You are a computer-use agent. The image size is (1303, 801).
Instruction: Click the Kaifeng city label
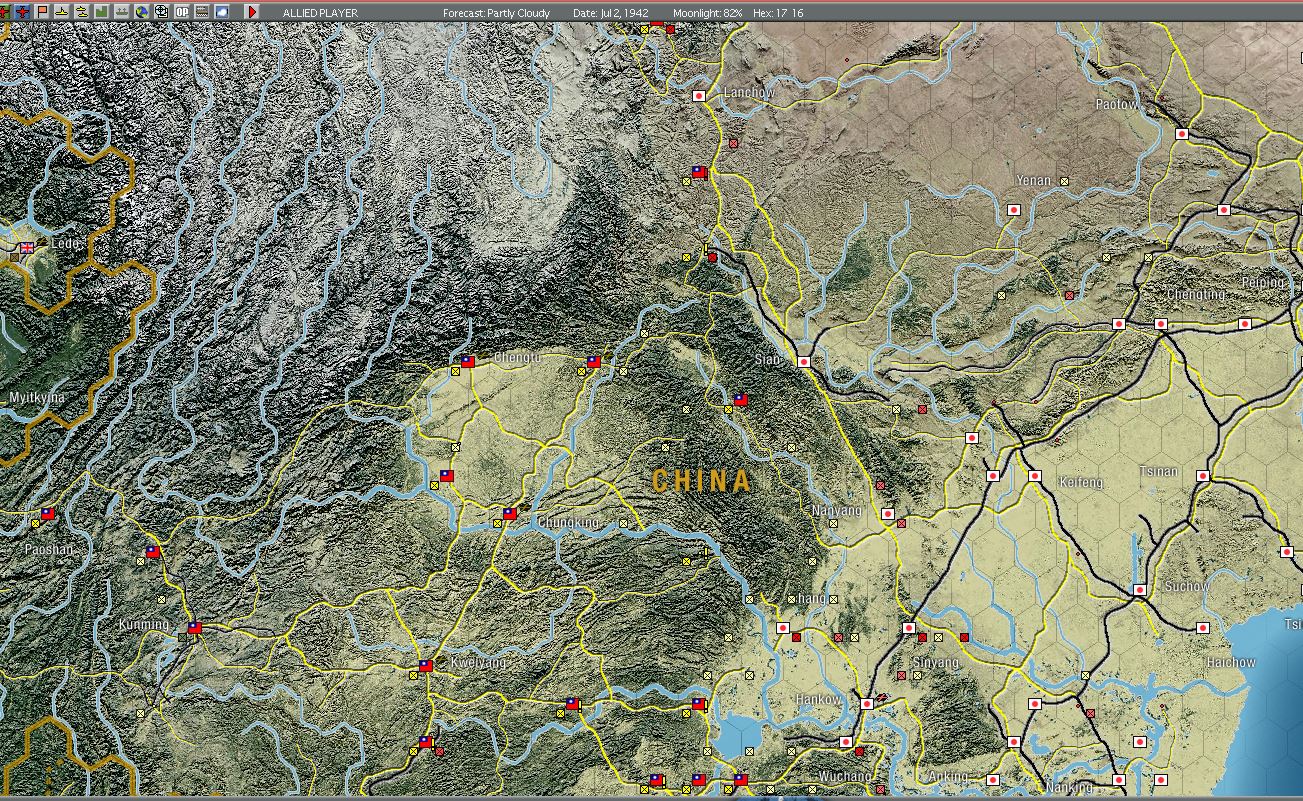click(x=1081, y=483)
